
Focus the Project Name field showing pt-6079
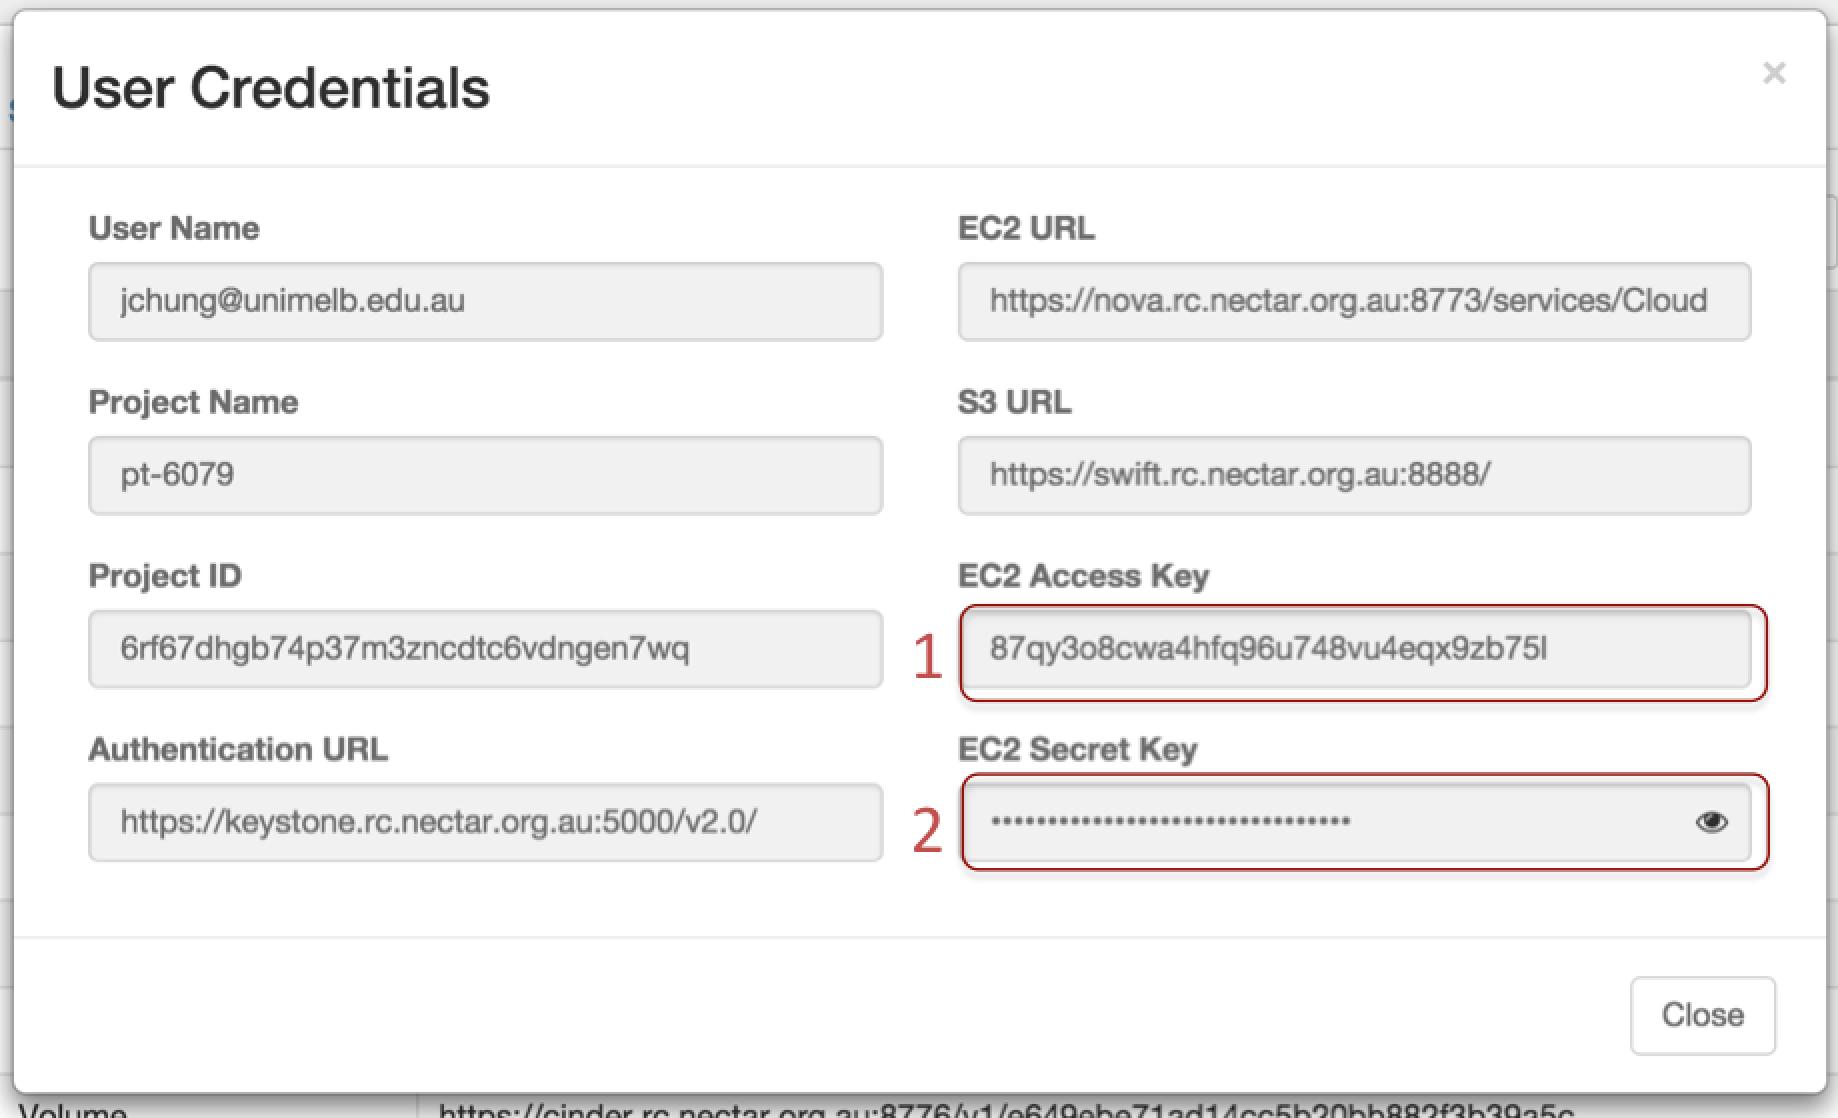[x=485, y=475]
